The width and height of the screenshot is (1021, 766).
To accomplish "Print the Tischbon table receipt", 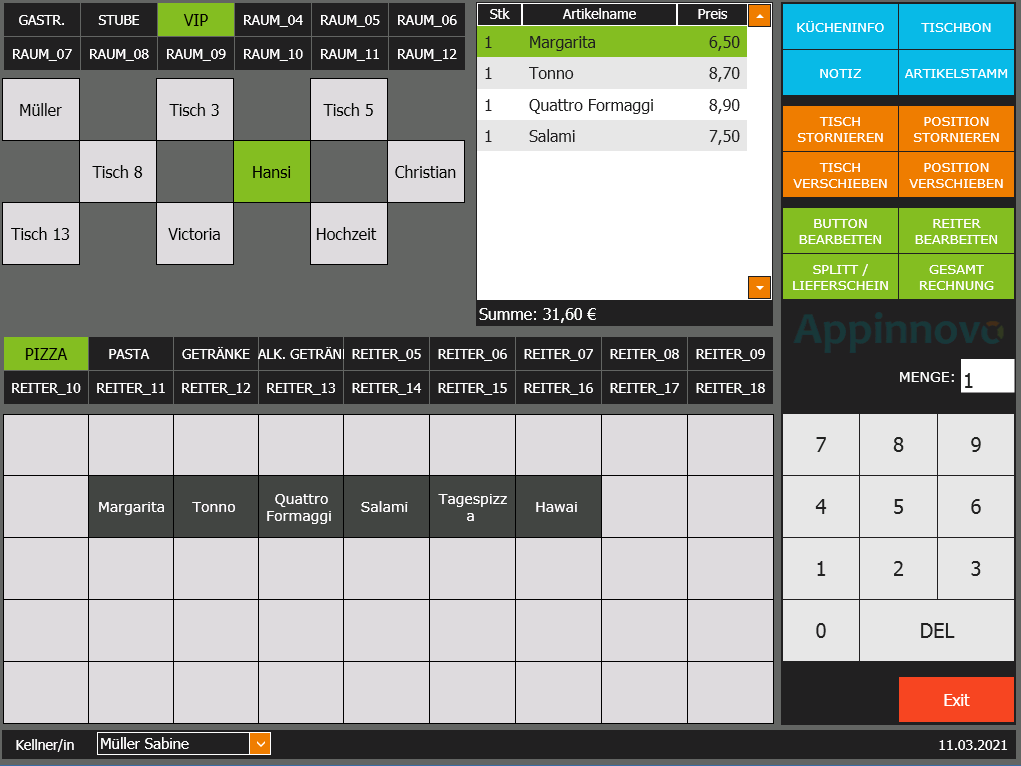I will [x=955, y=28].
